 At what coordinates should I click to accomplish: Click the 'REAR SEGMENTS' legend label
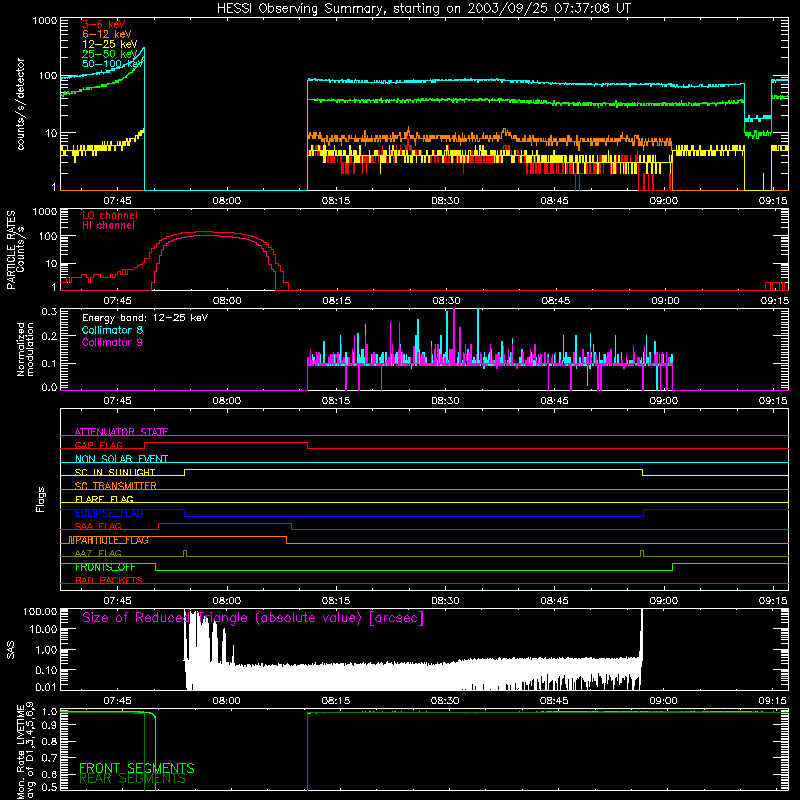[132, 779]
